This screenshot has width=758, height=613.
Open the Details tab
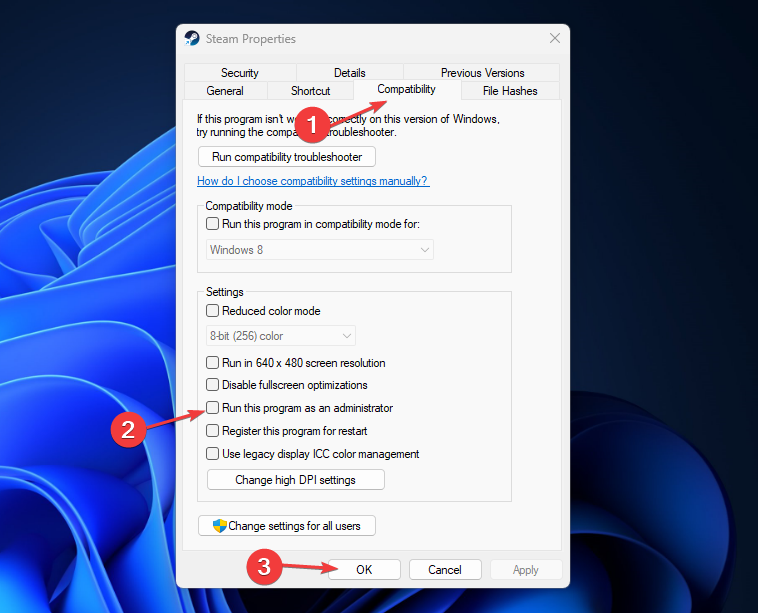350,73
